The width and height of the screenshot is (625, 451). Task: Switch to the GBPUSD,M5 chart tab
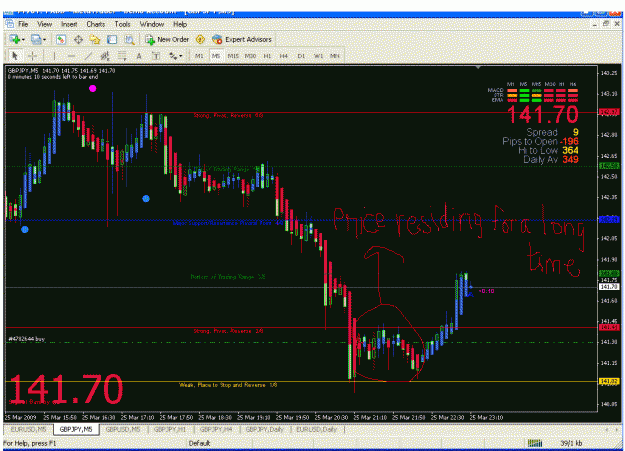pyautogui.click(x=123, y=429)
